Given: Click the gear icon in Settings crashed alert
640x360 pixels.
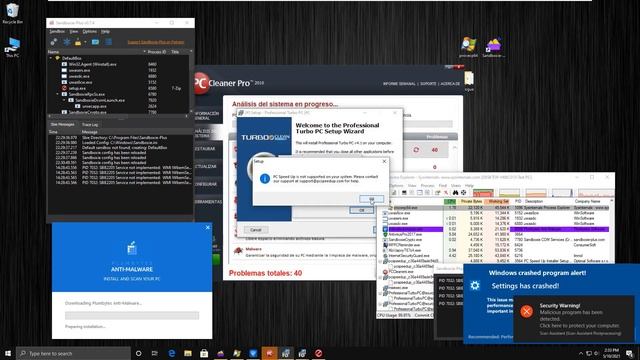Looking at the screenshot, I should click(475, 285).
